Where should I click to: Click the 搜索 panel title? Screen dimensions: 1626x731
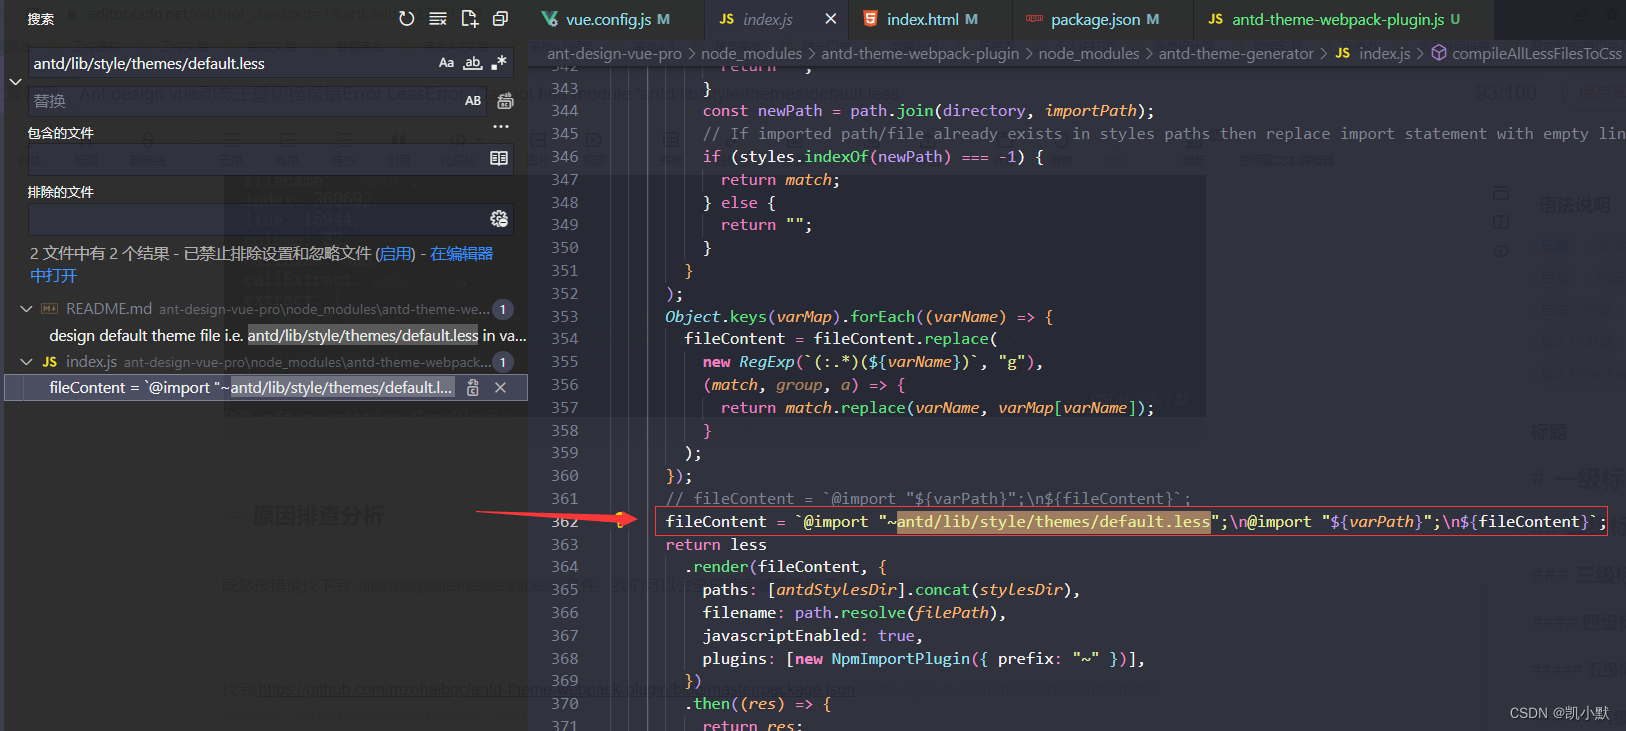click(x=41, y=19)
